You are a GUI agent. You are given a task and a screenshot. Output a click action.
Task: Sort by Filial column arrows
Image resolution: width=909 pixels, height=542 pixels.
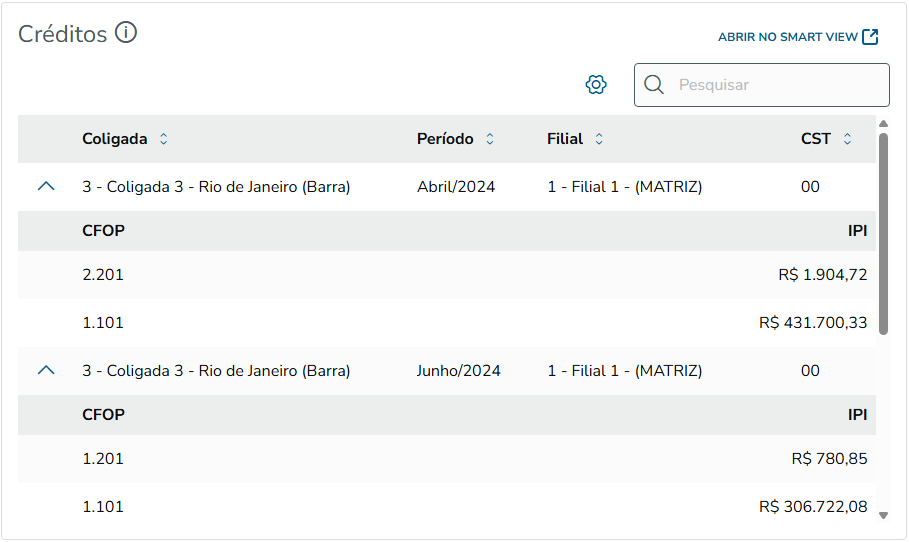(x=599, y=139)
